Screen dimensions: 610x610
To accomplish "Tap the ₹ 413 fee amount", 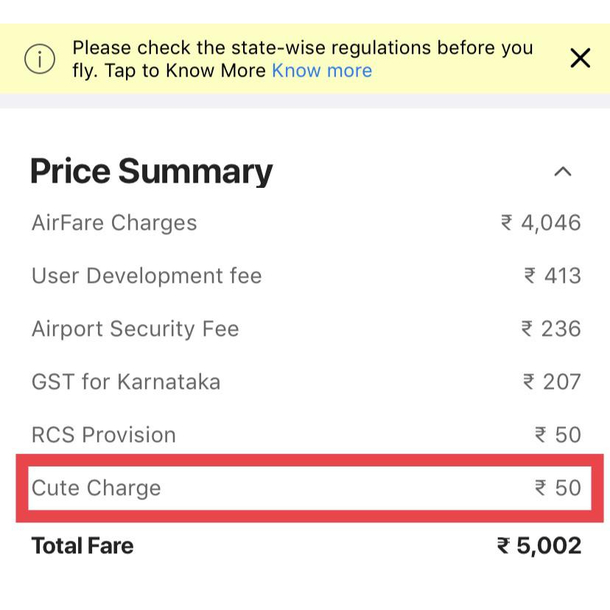I will (552, 276).
